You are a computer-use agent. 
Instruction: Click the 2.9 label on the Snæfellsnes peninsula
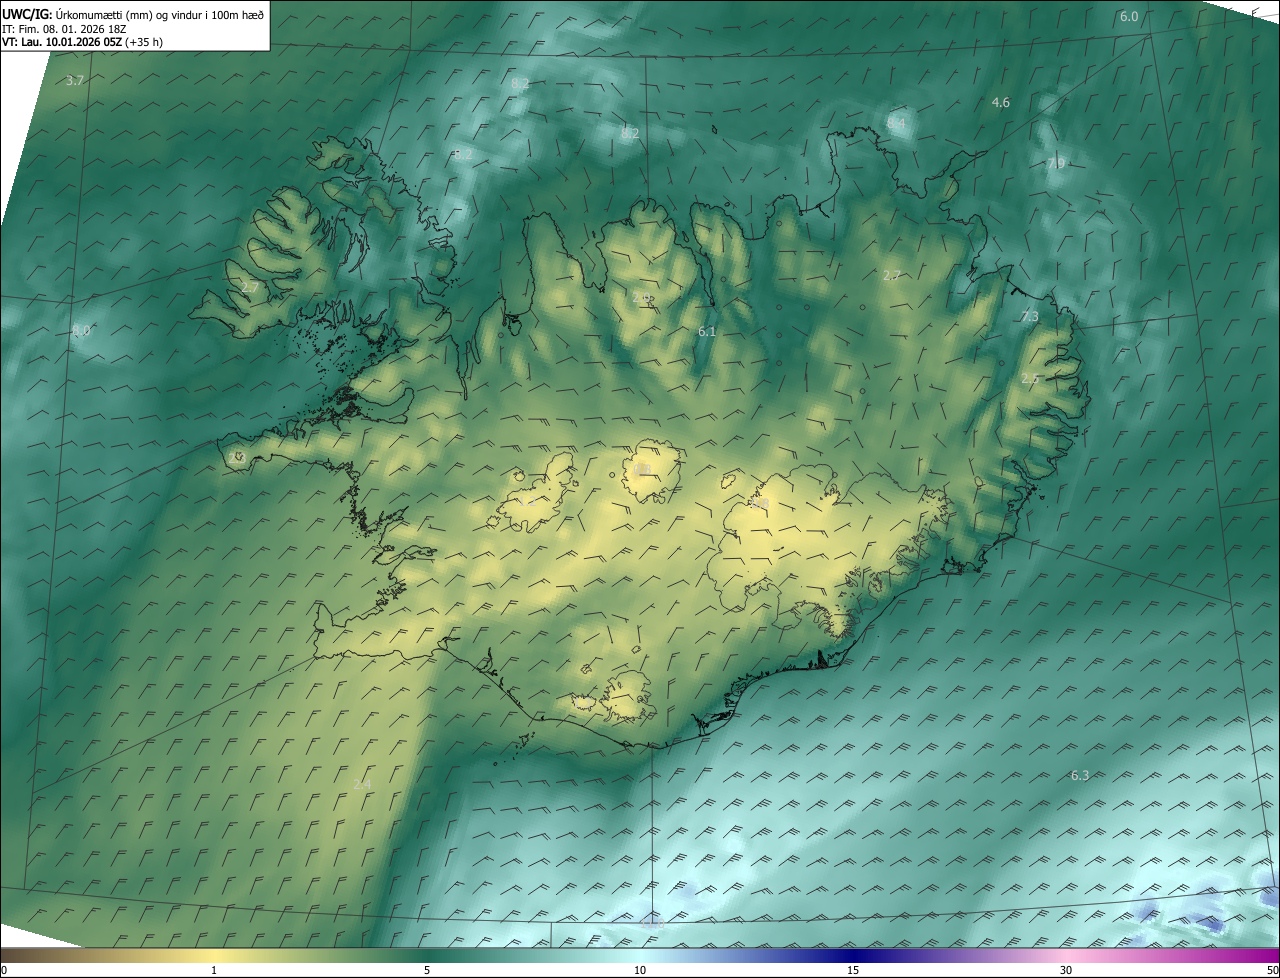coord(236,456)
